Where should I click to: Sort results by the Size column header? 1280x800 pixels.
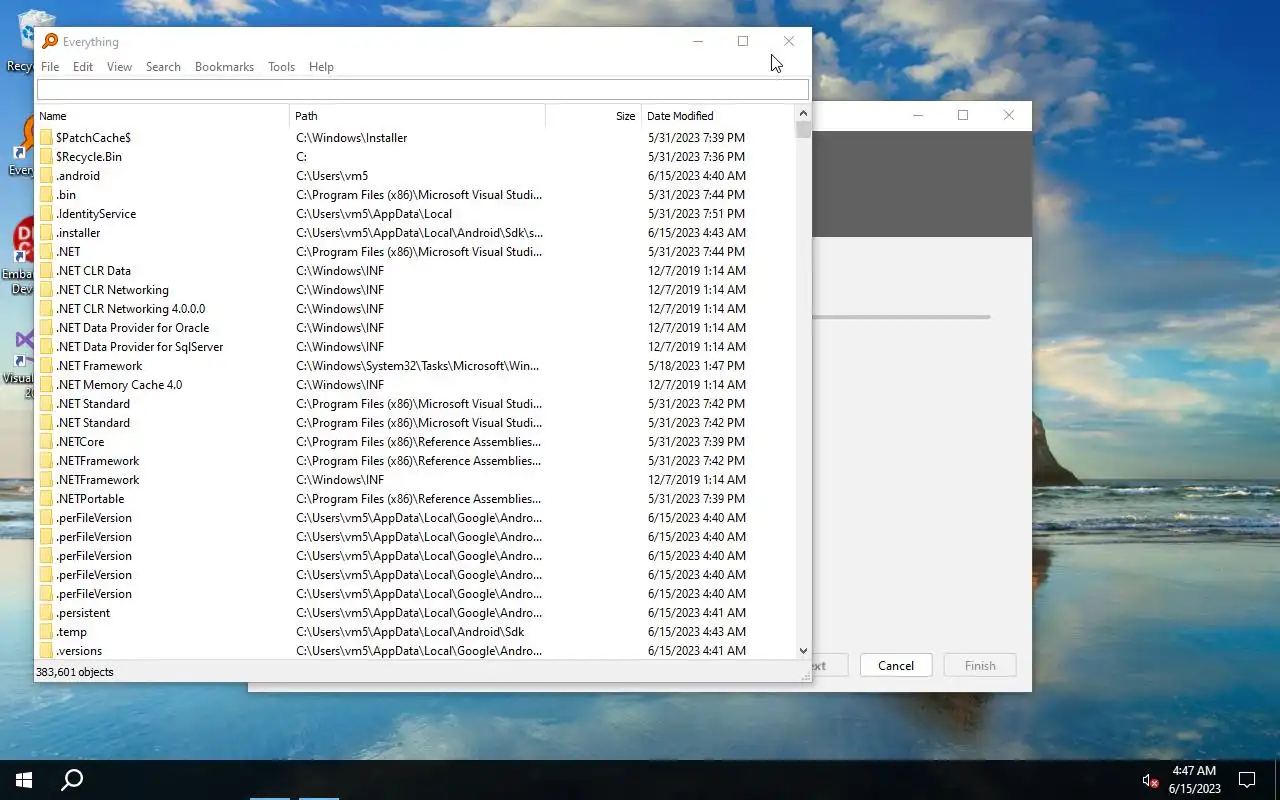click(593, 116)
